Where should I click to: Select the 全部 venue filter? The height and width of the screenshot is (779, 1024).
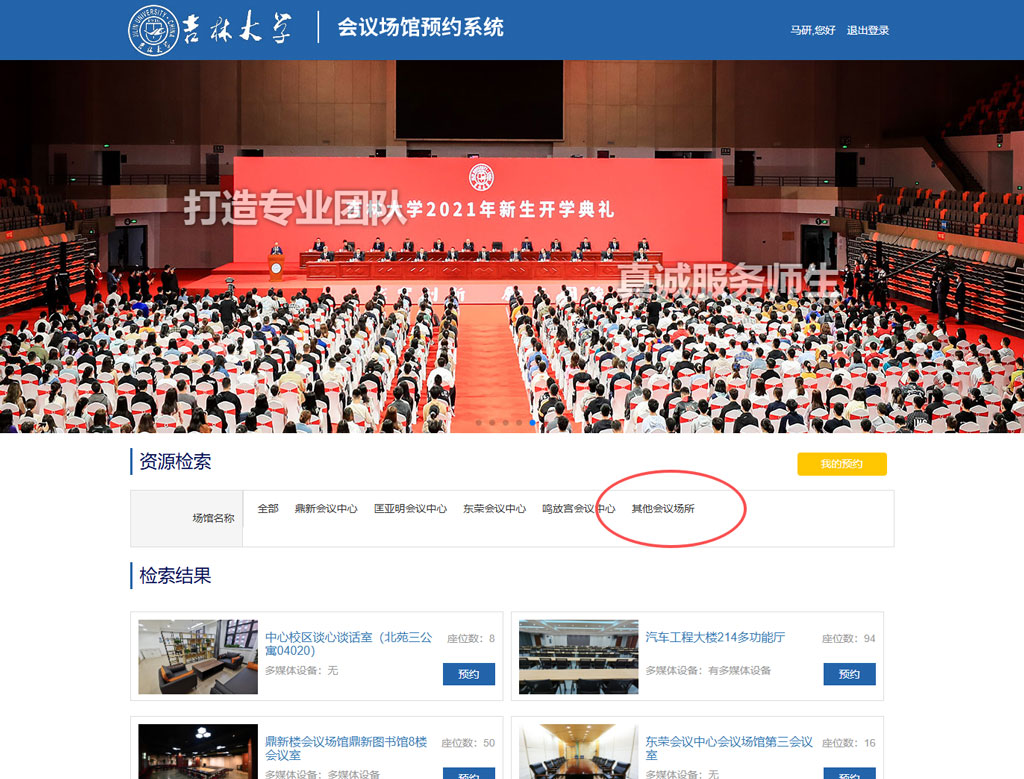[268, 508]
